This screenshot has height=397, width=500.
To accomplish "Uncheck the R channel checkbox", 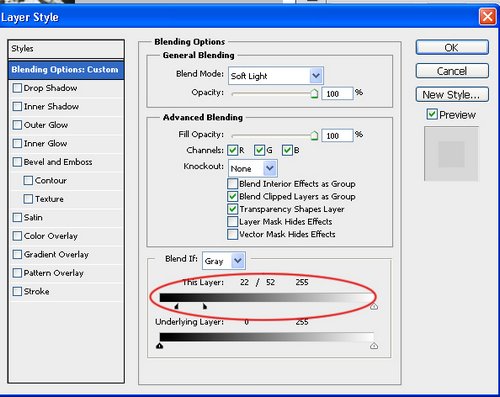I will tap(233, 150).
